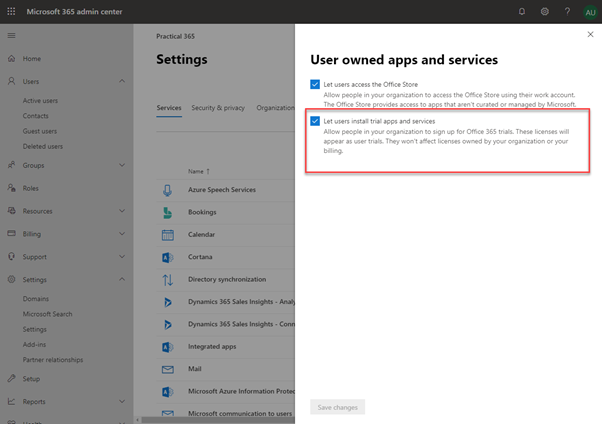
Task: Click the Save changes button
Action: coord(337,407)
